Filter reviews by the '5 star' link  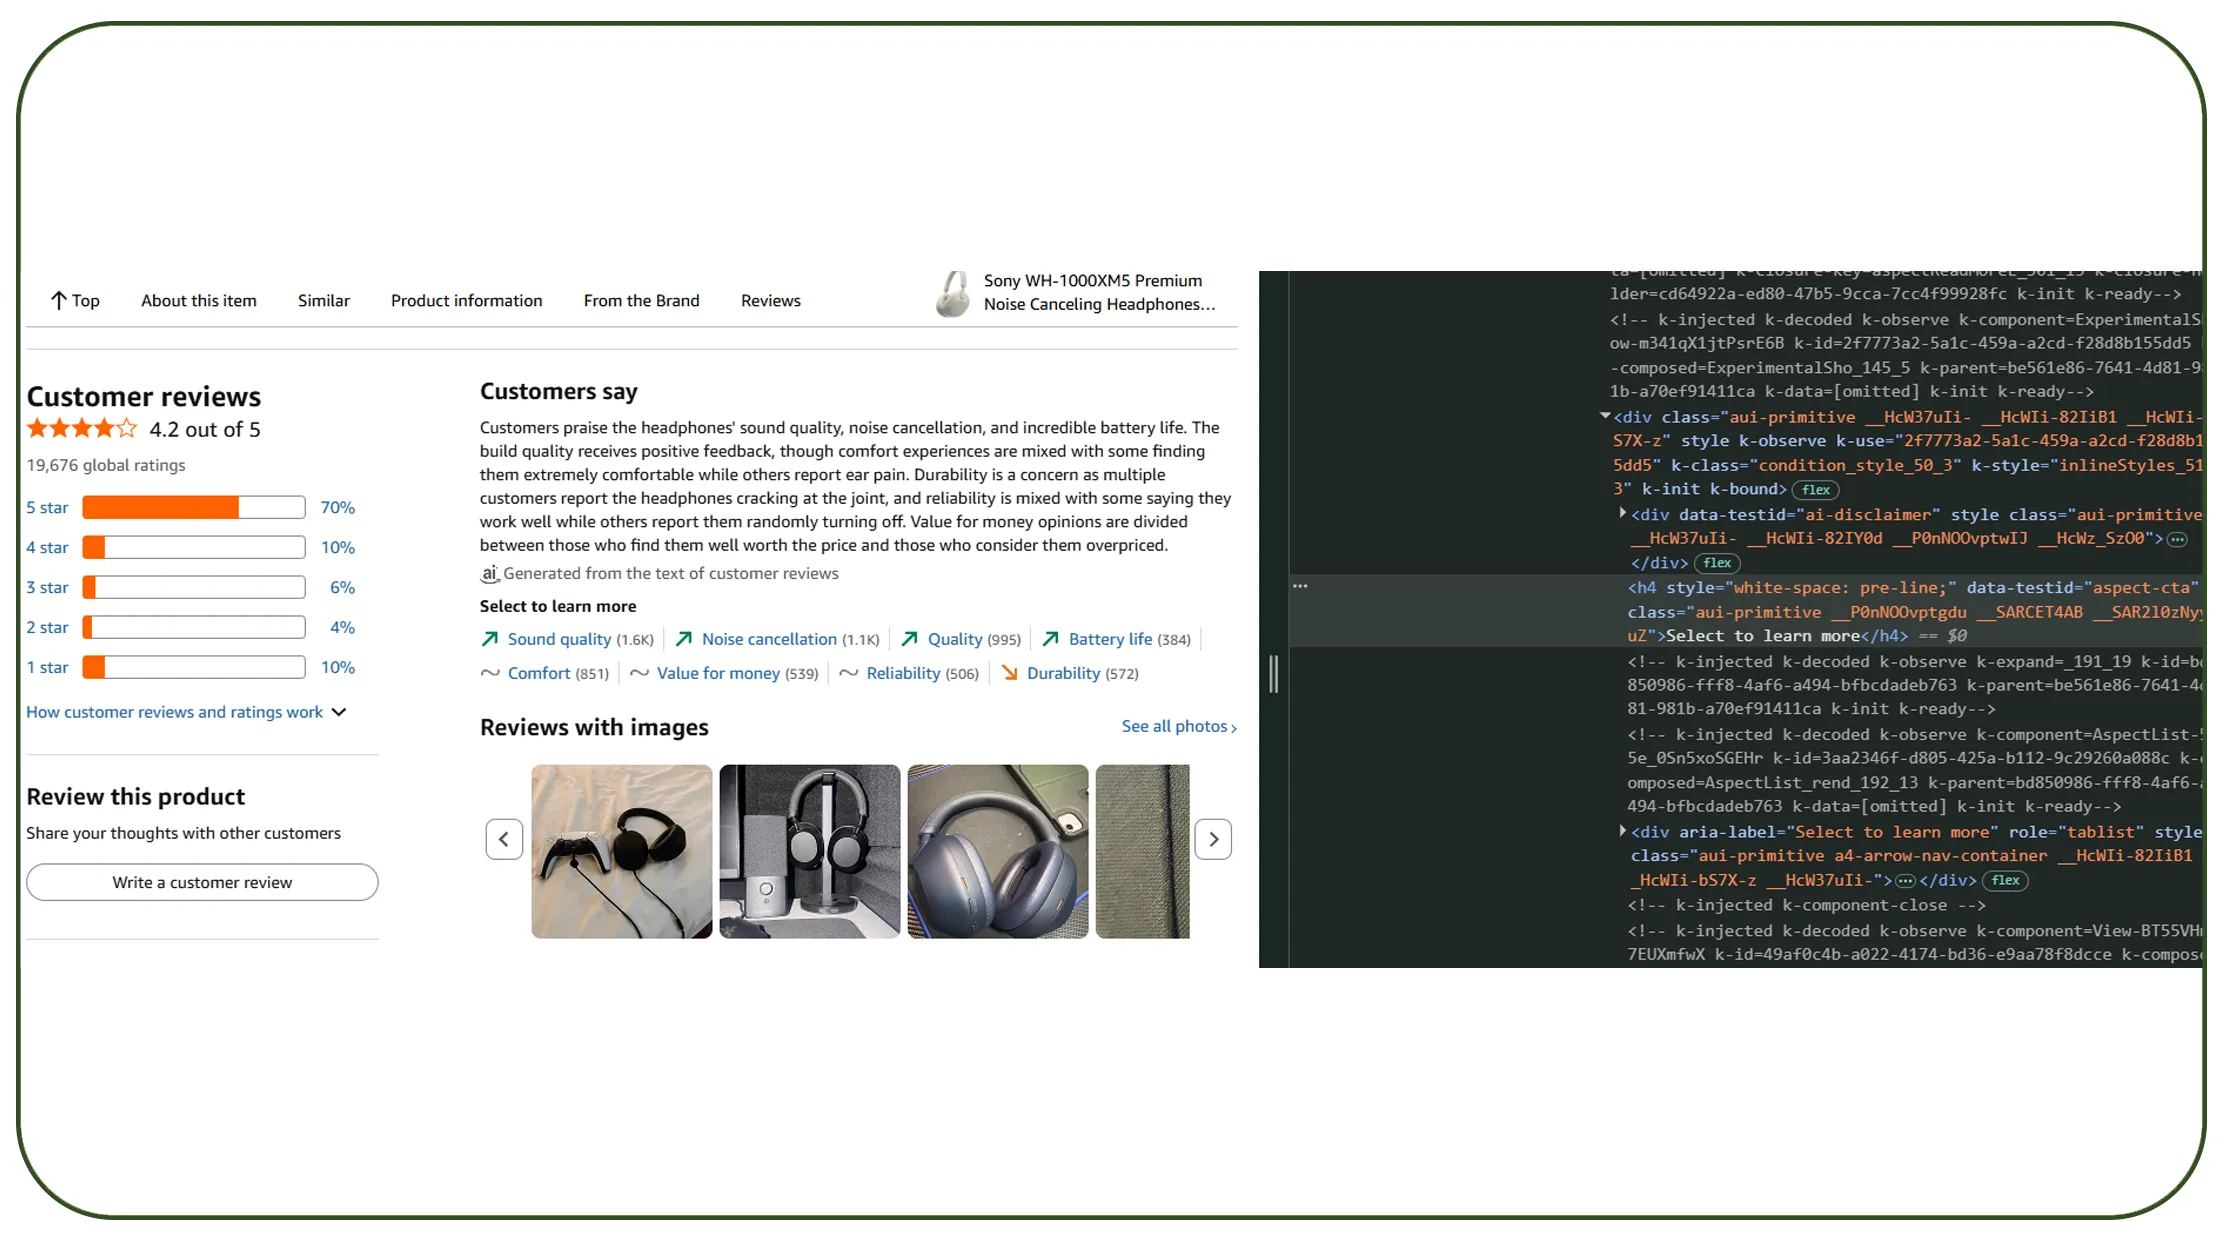(x=47, y=507)
